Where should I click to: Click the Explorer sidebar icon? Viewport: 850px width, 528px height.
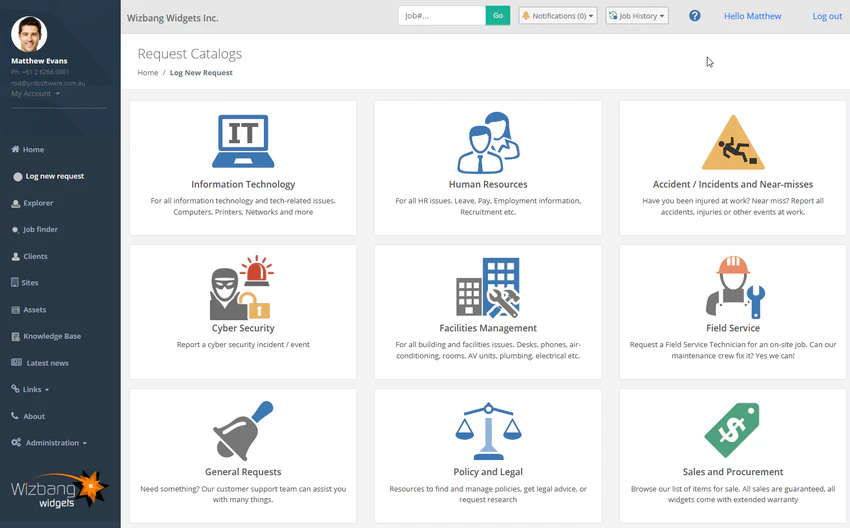click(16, 203)
